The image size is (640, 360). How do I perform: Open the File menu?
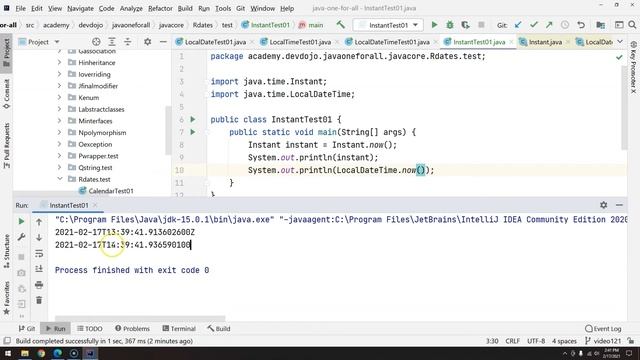(x=20, y=8)
